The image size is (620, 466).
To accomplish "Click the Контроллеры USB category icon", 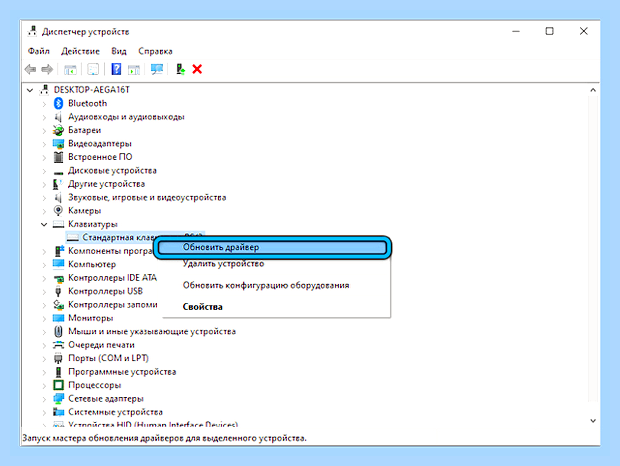I will 59,291.
